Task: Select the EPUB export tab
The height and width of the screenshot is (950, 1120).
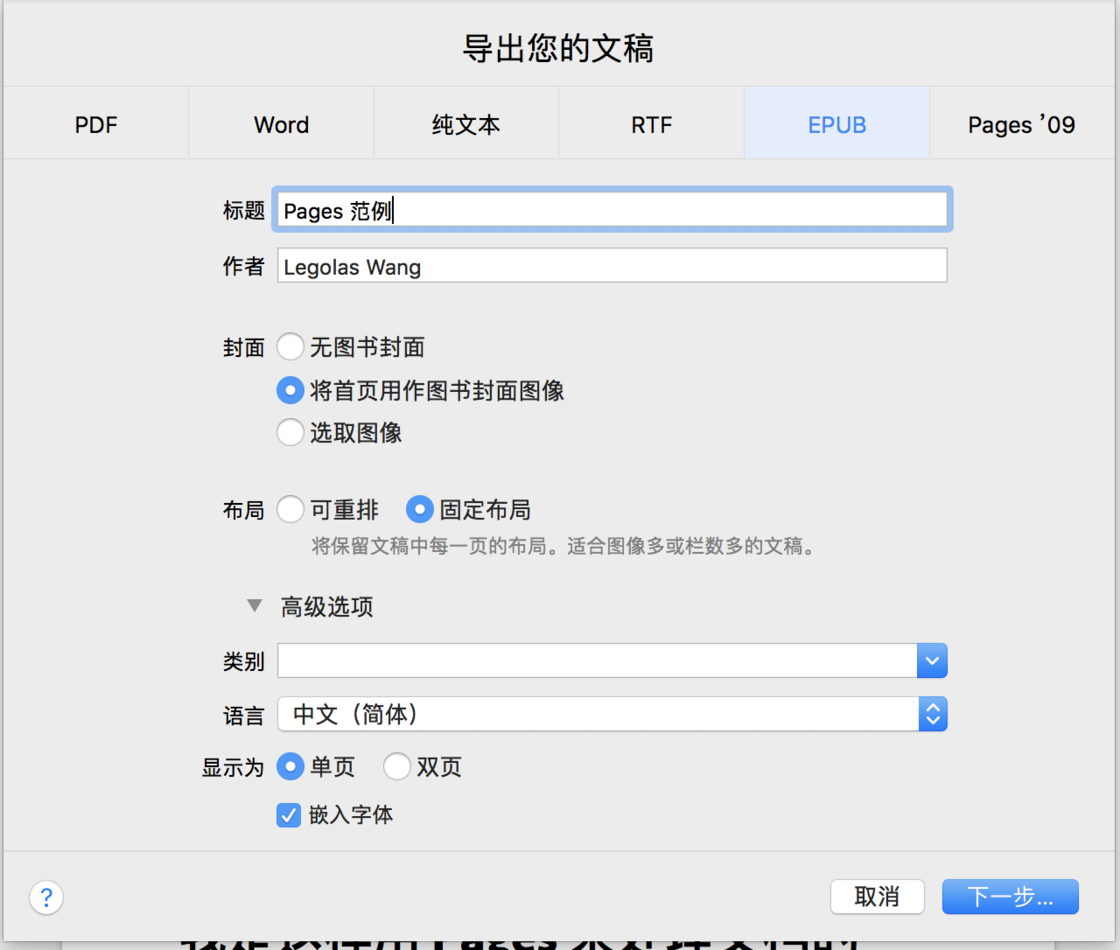Action: pos(836,123)
